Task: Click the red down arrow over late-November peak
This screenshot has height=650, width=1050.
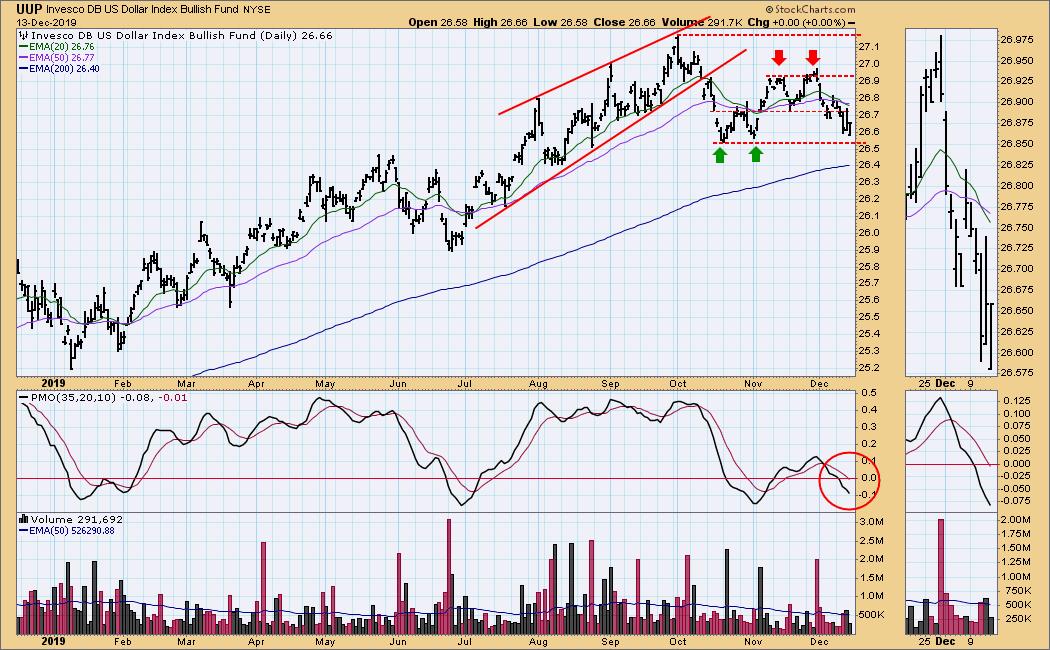Action: (814, 58)
